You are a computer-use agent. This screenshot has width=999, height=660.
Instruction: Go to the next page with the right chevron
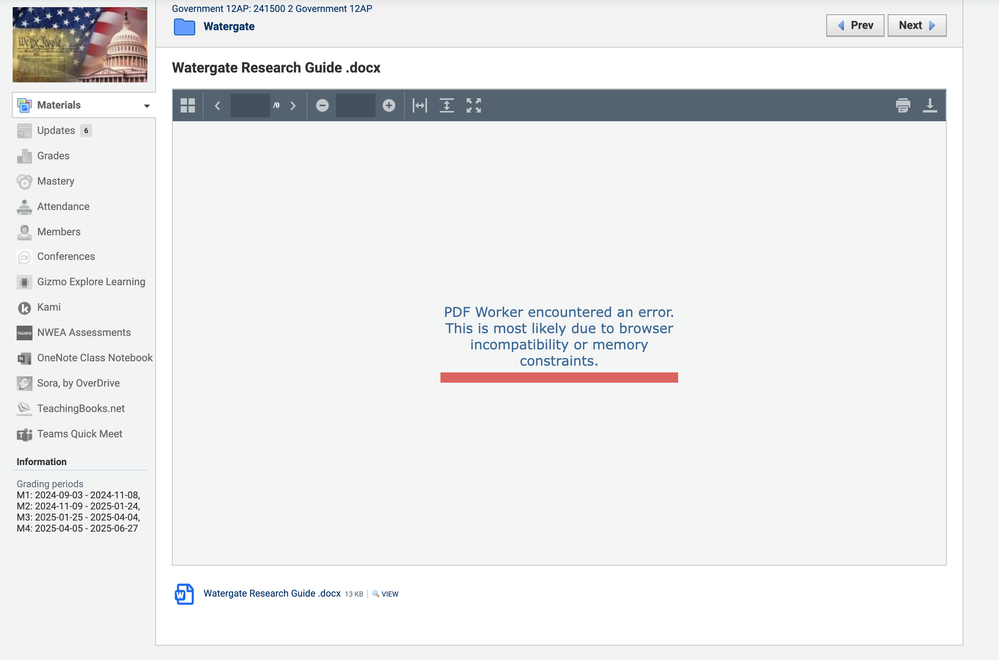[293, 105]
